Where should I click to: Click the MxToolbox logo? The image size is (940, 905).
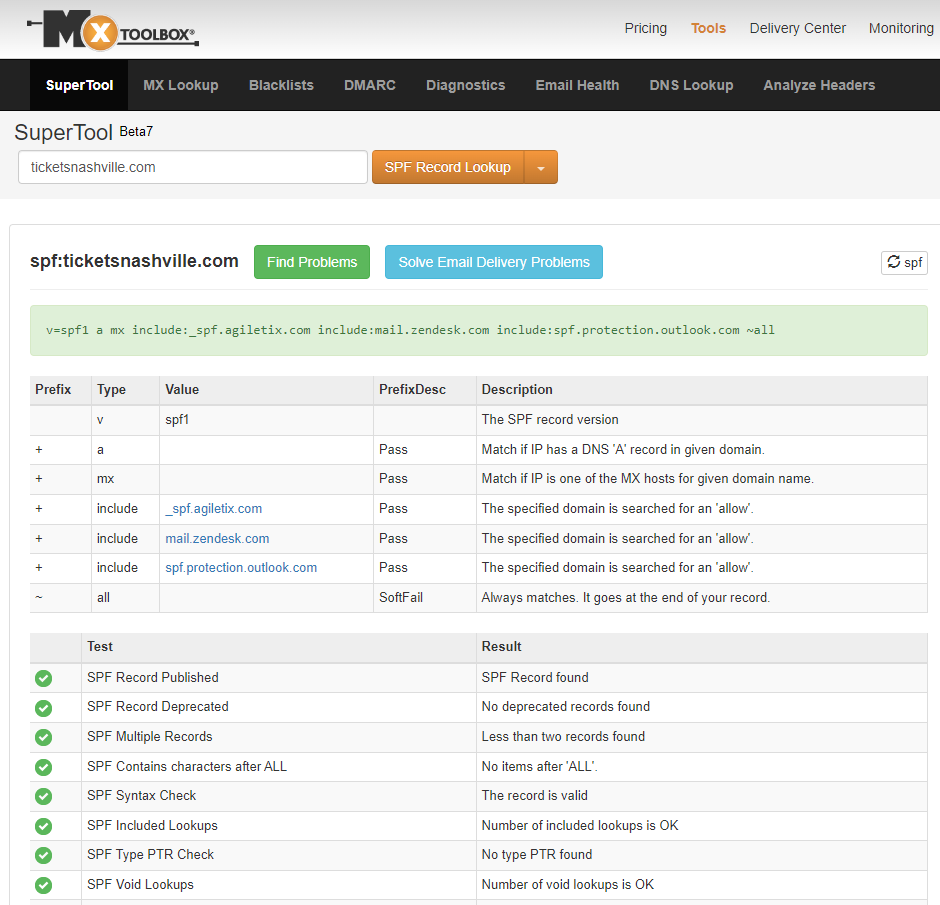(113, 30)
